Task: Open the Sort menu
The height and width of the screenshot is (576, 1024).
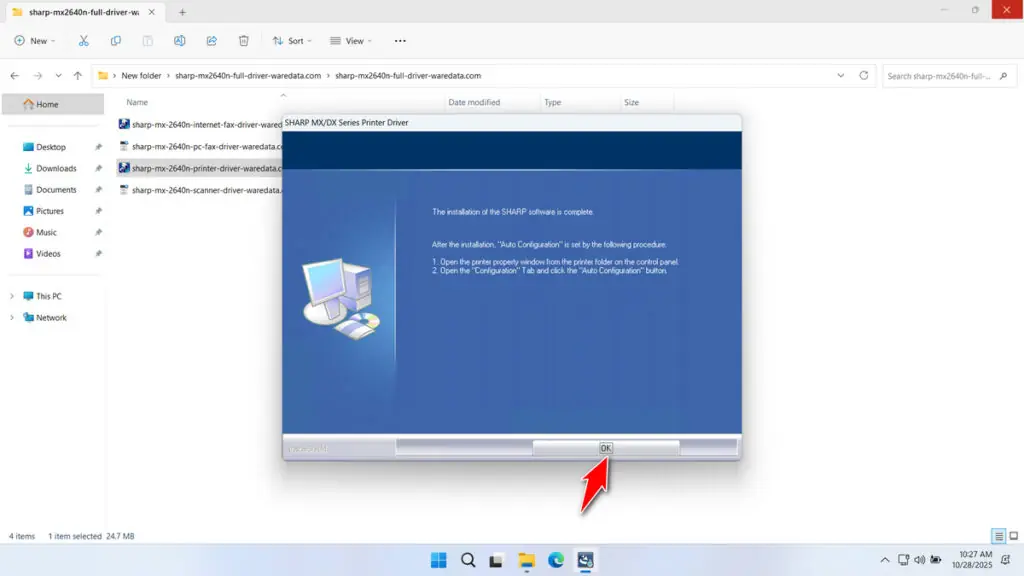Action: coord(293,41)
